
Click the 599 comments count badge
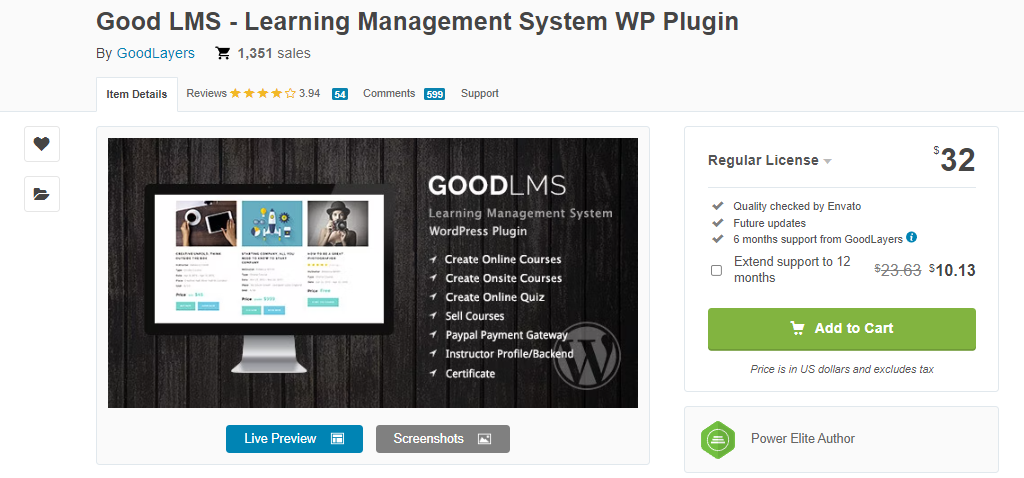pos(434,94)
